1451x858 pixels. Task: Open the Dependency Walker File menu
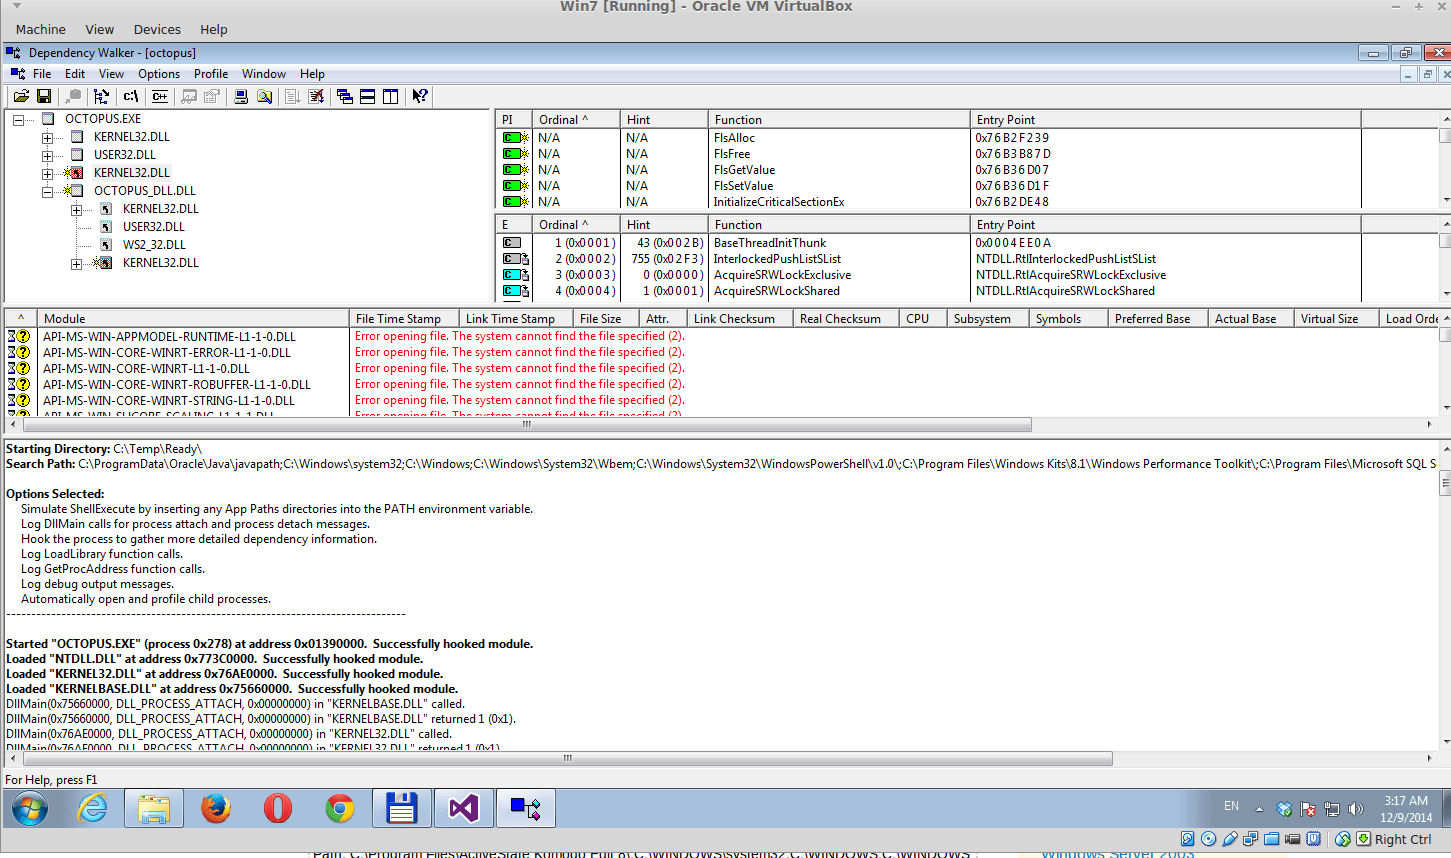(x=42, y=74)
